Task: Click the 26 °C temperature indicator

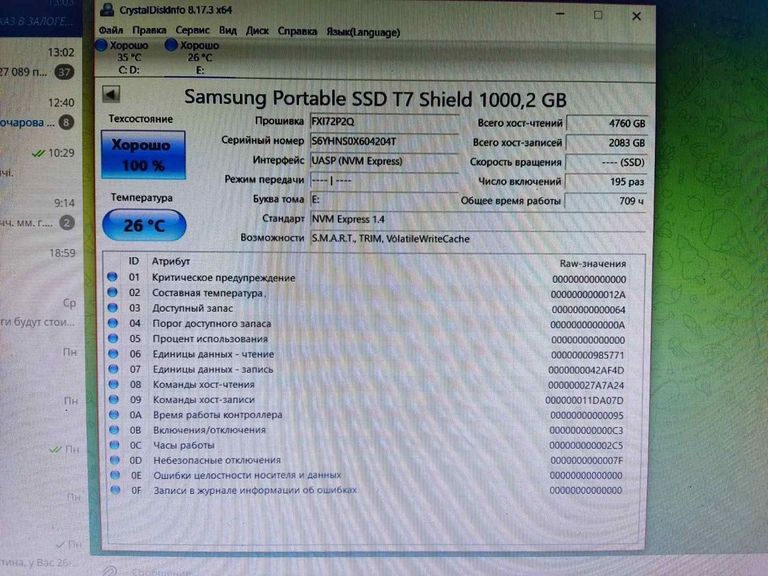Action: (x=144, y=225)
